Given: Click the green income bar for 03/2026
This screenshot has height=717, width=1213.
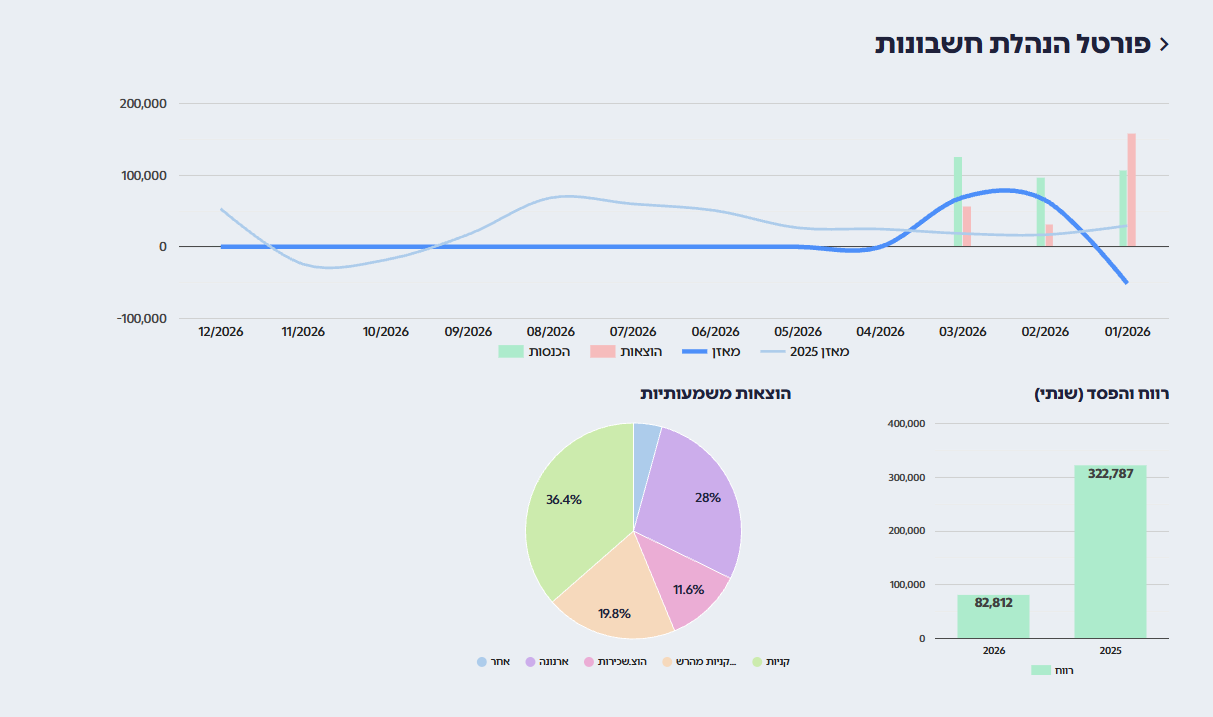Looking at the screenshot, I should [x=957, y=202].
